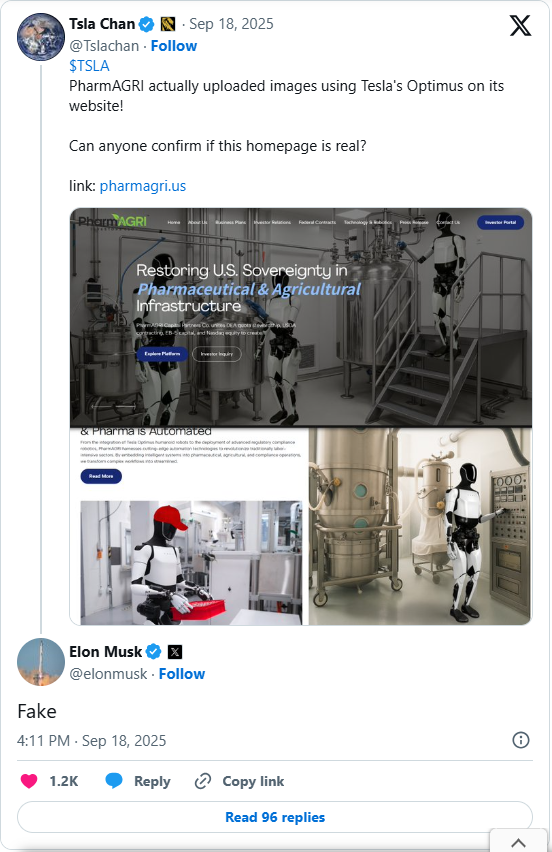The width and height of the screenshot is (552, 852).
Task: Click the gold affiliate badge next to Tsla Chan
Action: click(168, 24)
